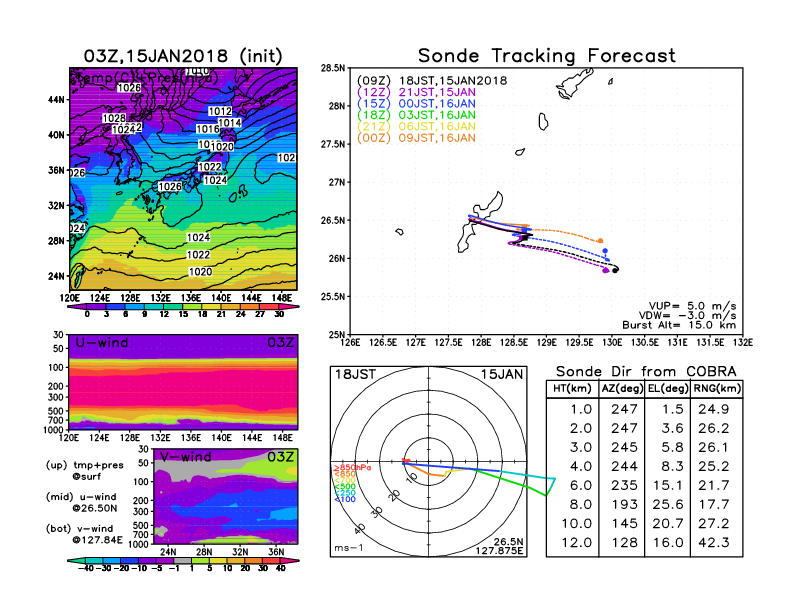Image resolution: width=792 pixels, height=612 pixels.
Task: Click the HT(km) column header
Action: click(x=572, y=389)
